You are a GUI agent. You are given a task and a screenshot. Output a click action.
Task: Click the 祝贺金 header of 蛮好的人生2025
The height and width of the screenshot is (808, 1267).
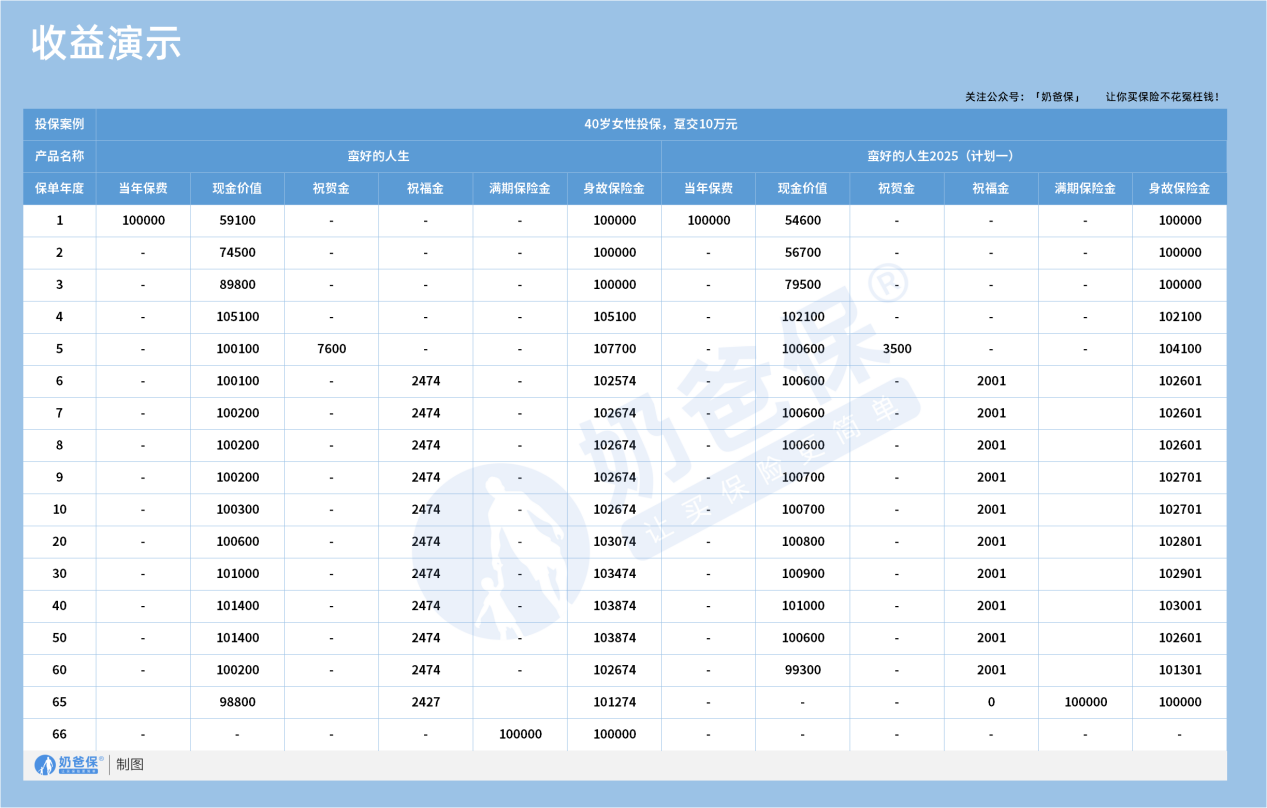click(896, 188)
